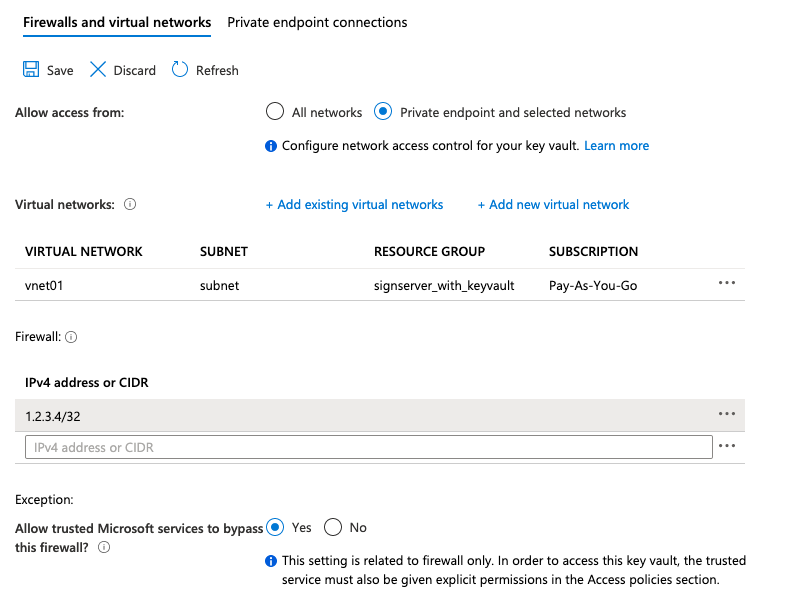
Task: Open the Learn more link
Action: [x=616, y=145]
